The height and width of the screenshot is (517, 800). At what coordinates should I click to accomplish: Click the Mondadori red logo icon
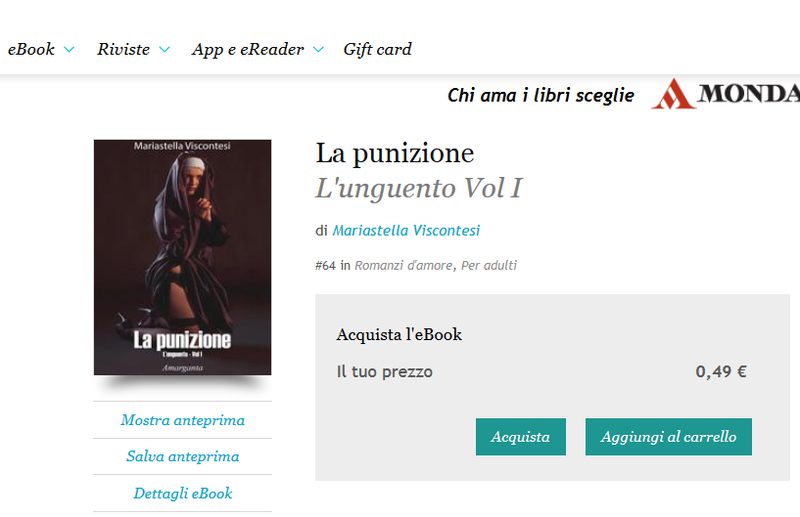tap(673, 93)
